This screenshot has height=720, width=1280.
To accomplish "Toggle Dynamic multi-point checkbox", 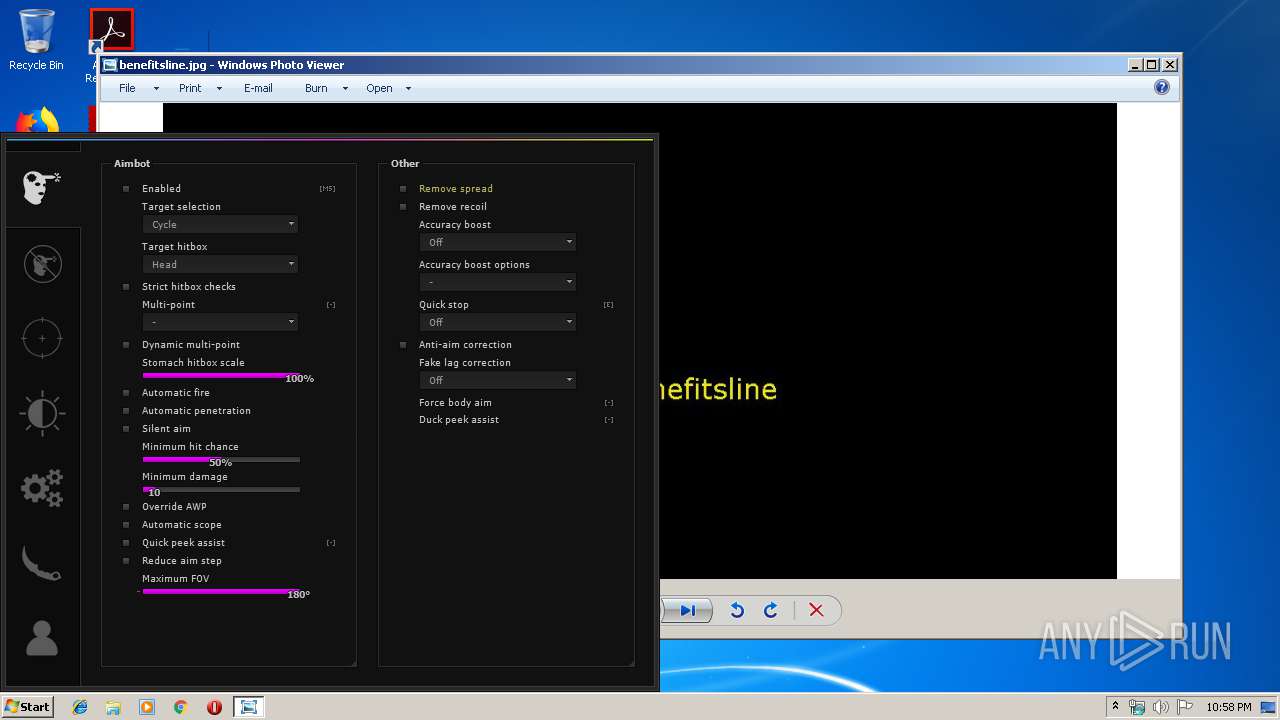I will pos(126,344).
